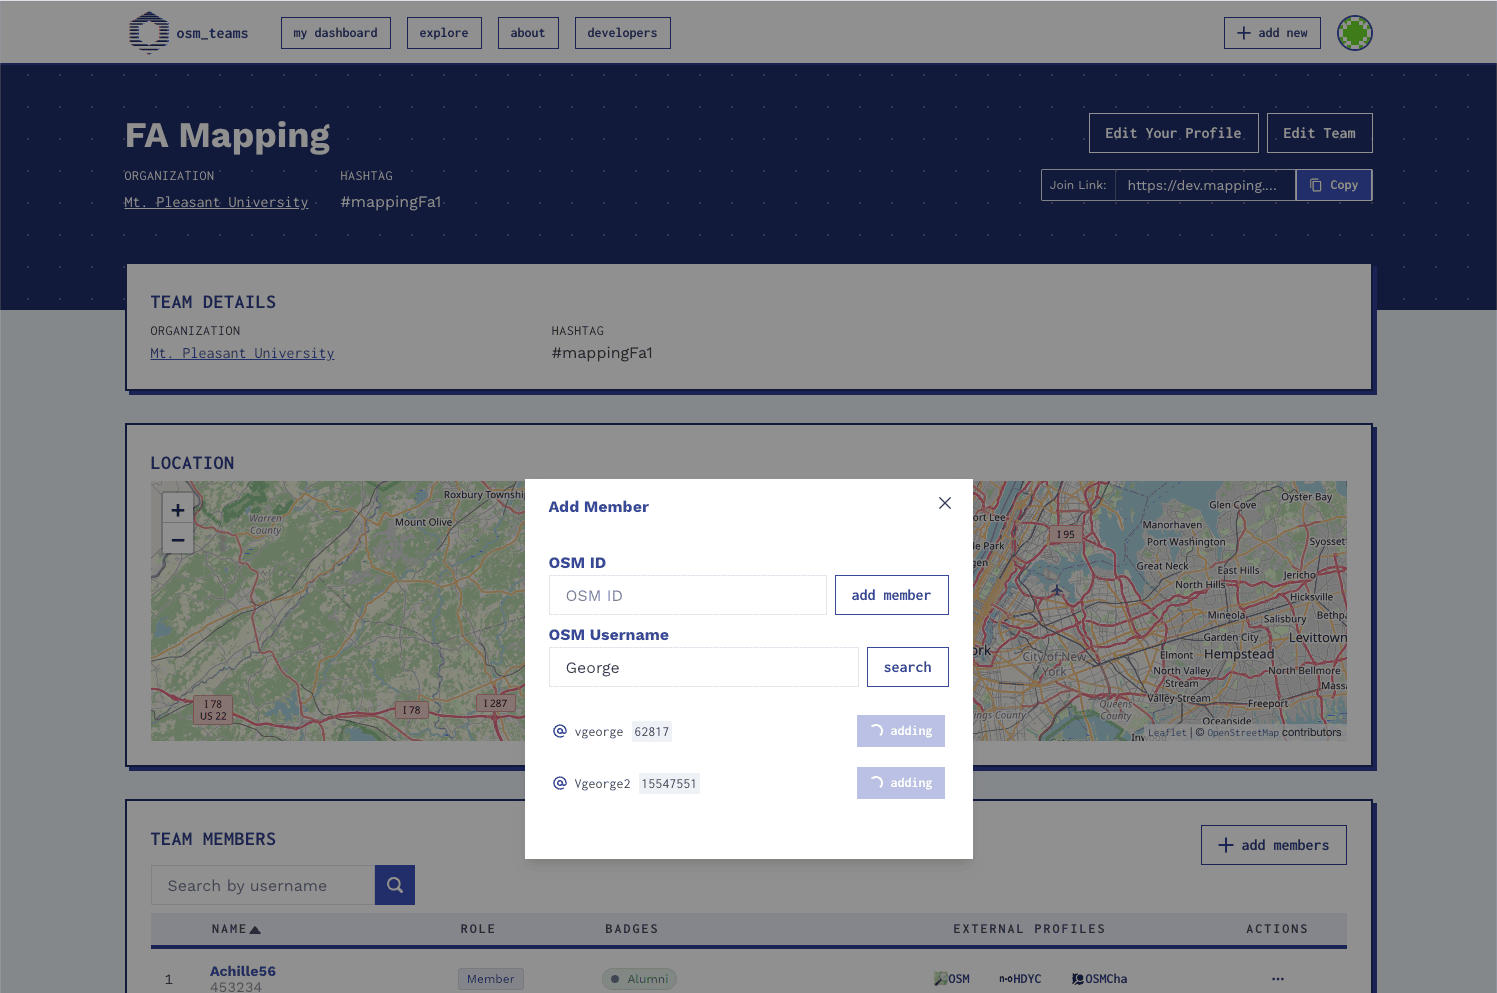Click the magnifying glass search icon in Team Members

[x=394, y=884]
